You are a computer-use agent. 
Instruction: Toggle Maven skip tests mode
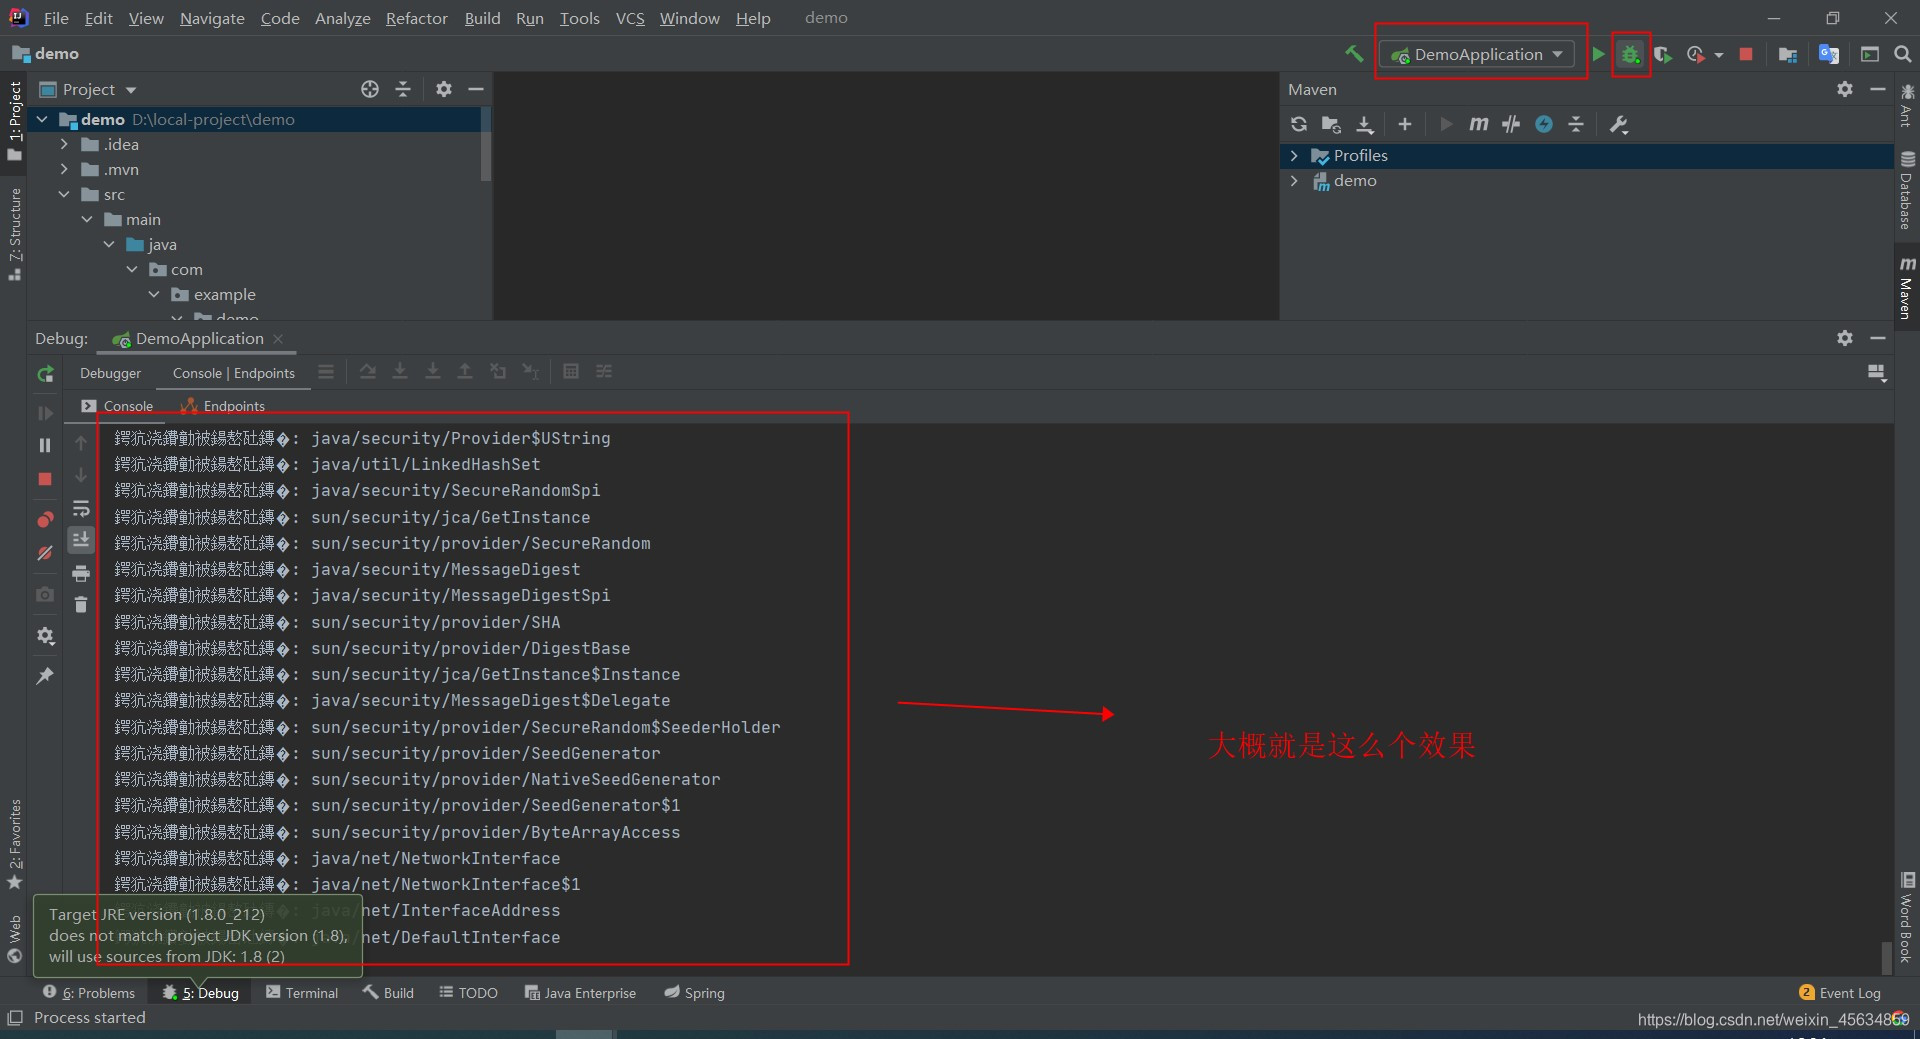pos(1544,124)
